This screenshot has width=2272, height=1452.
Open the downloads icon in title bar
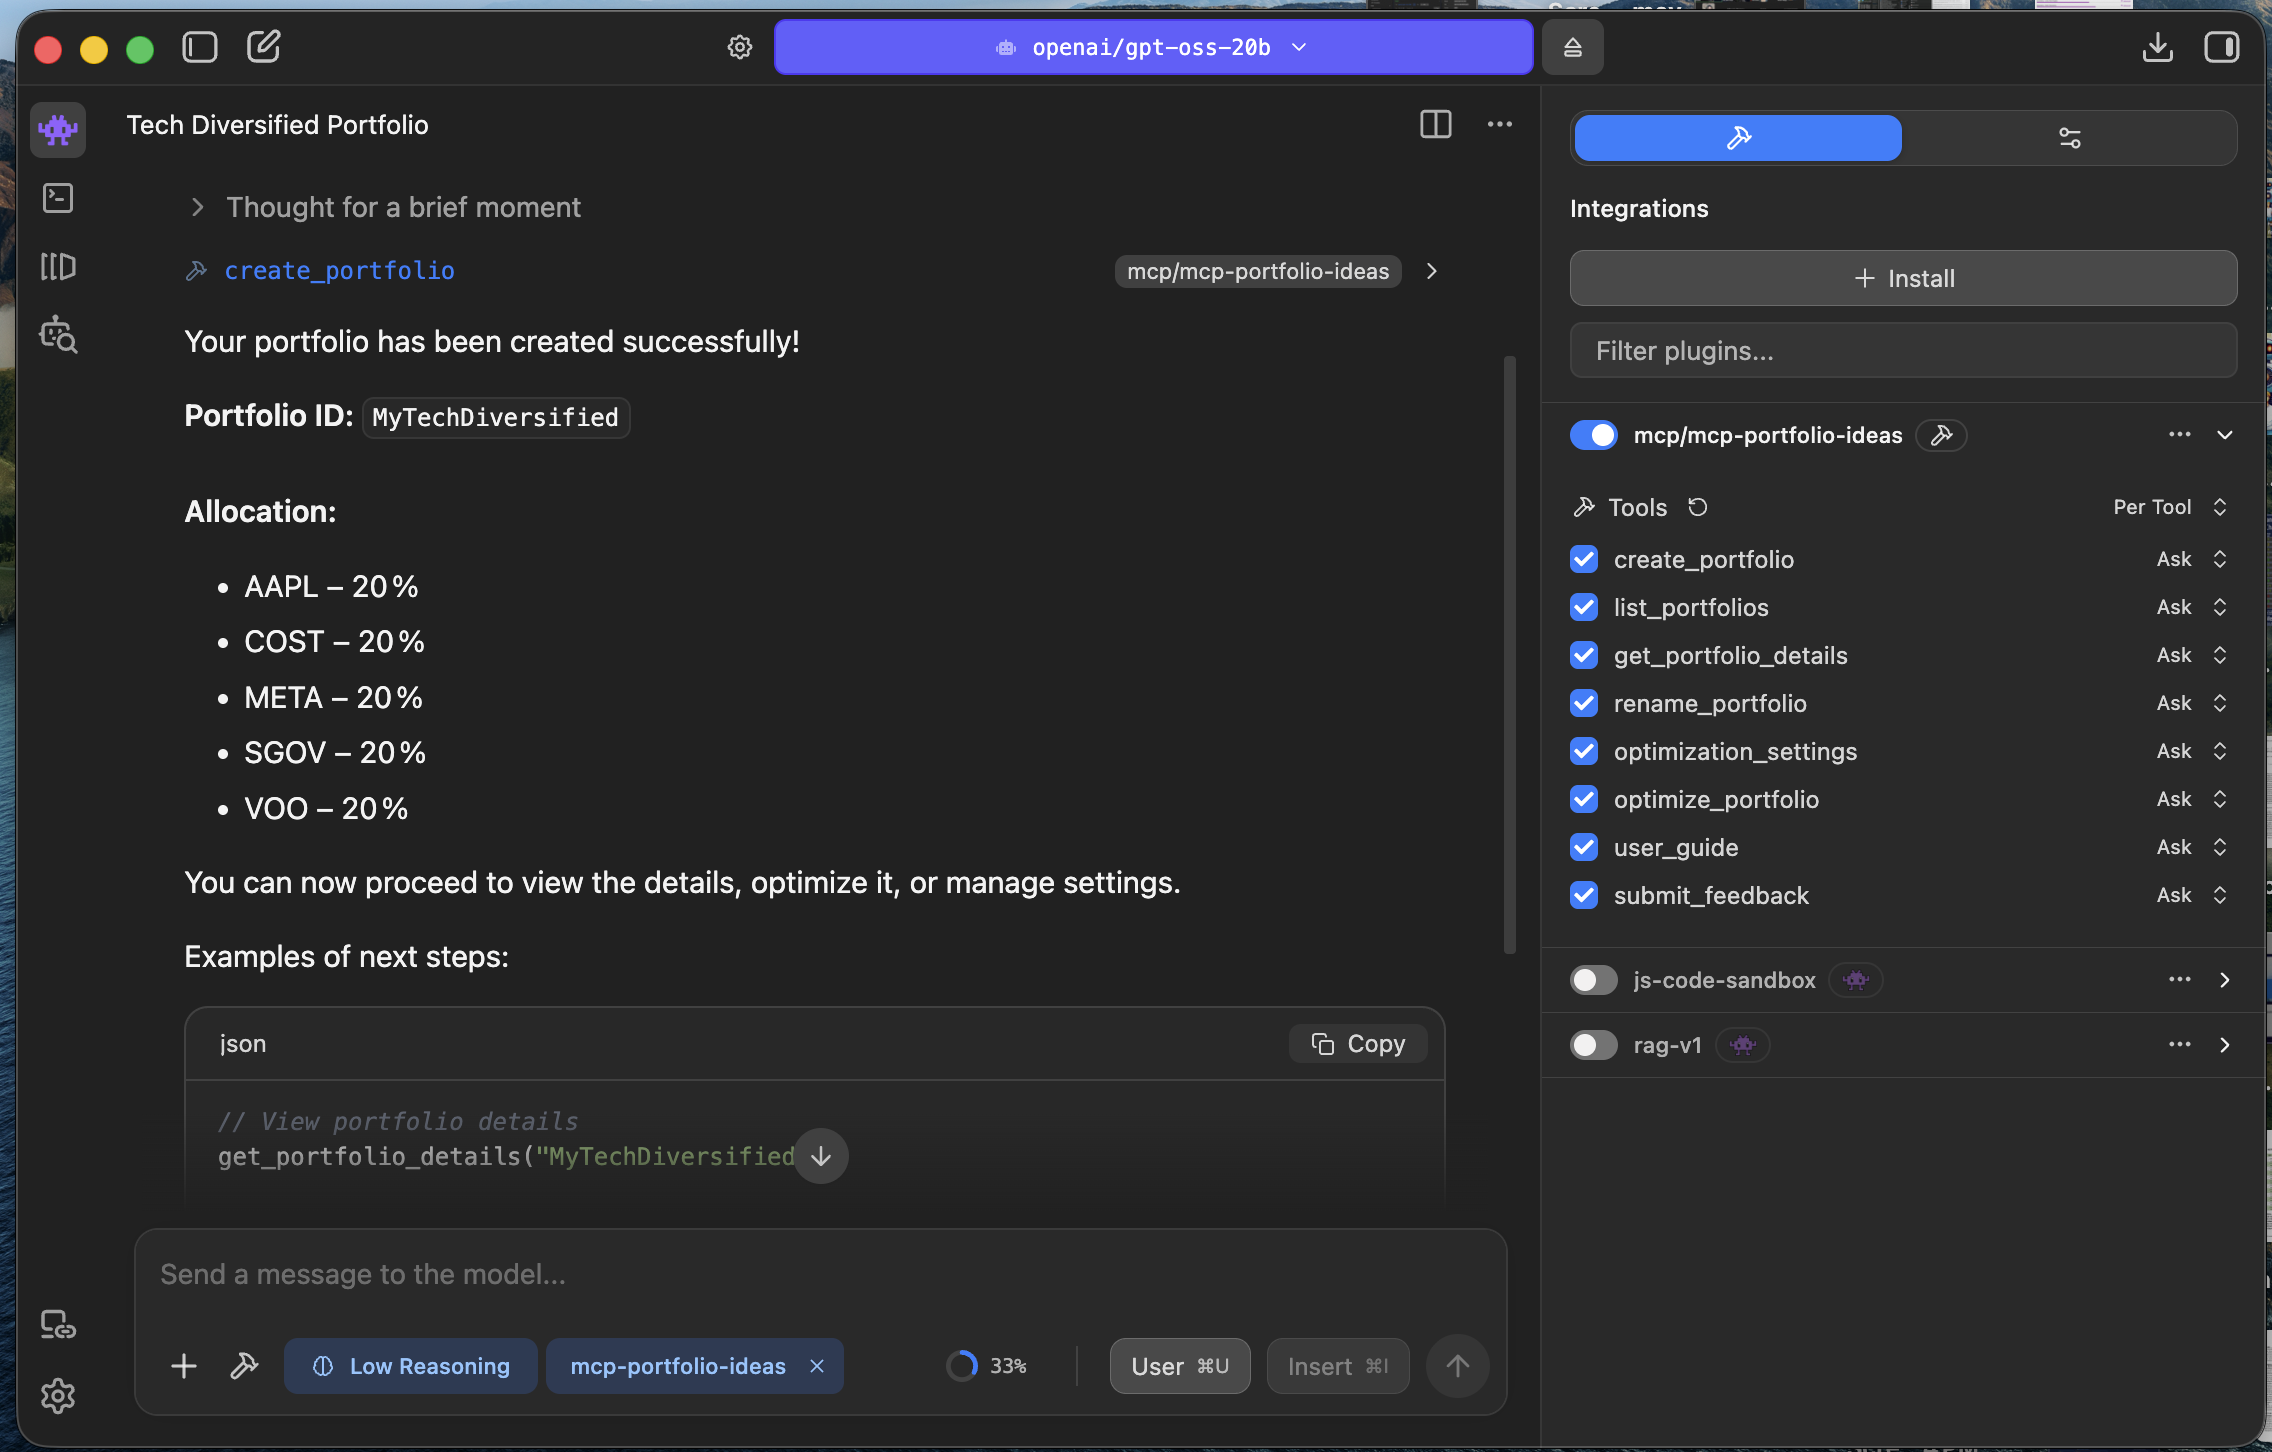tap(2158, 47)
